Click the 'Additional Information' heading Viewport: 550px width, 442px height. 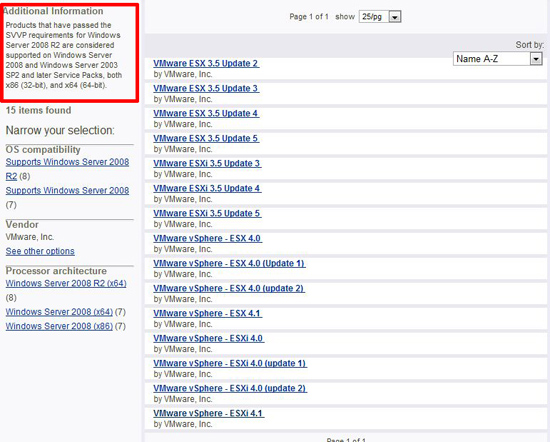click(53, 11)
